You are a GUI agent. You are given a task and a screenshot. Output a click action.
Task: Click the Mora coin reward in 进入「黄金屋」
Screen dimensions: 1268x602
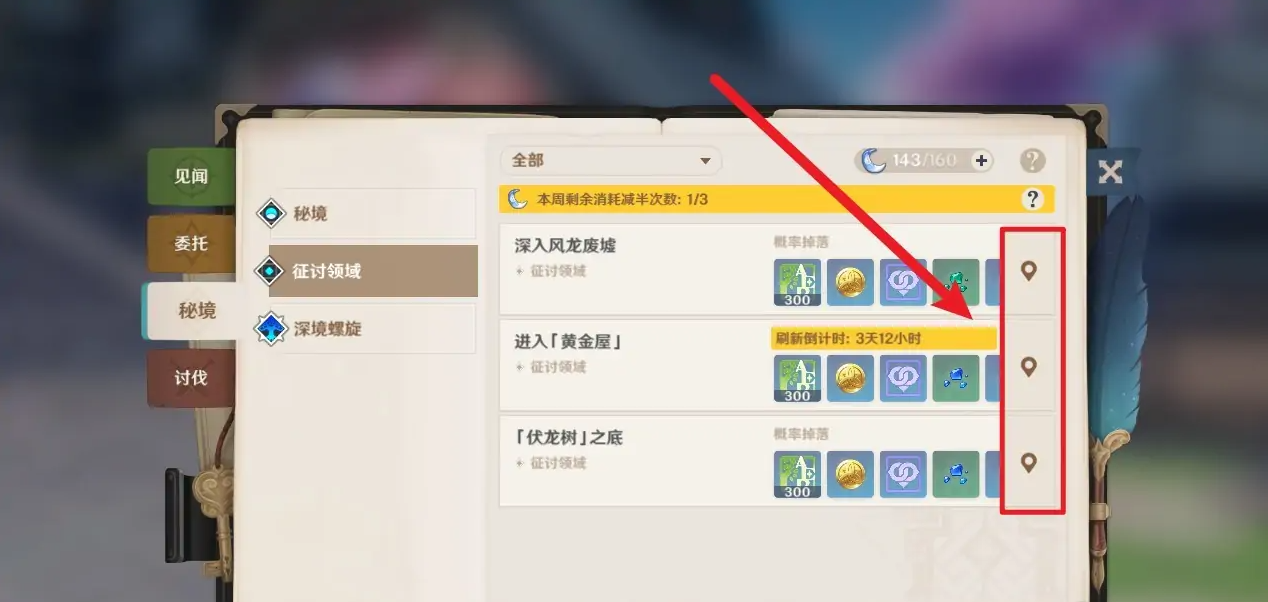pos(850,379)
